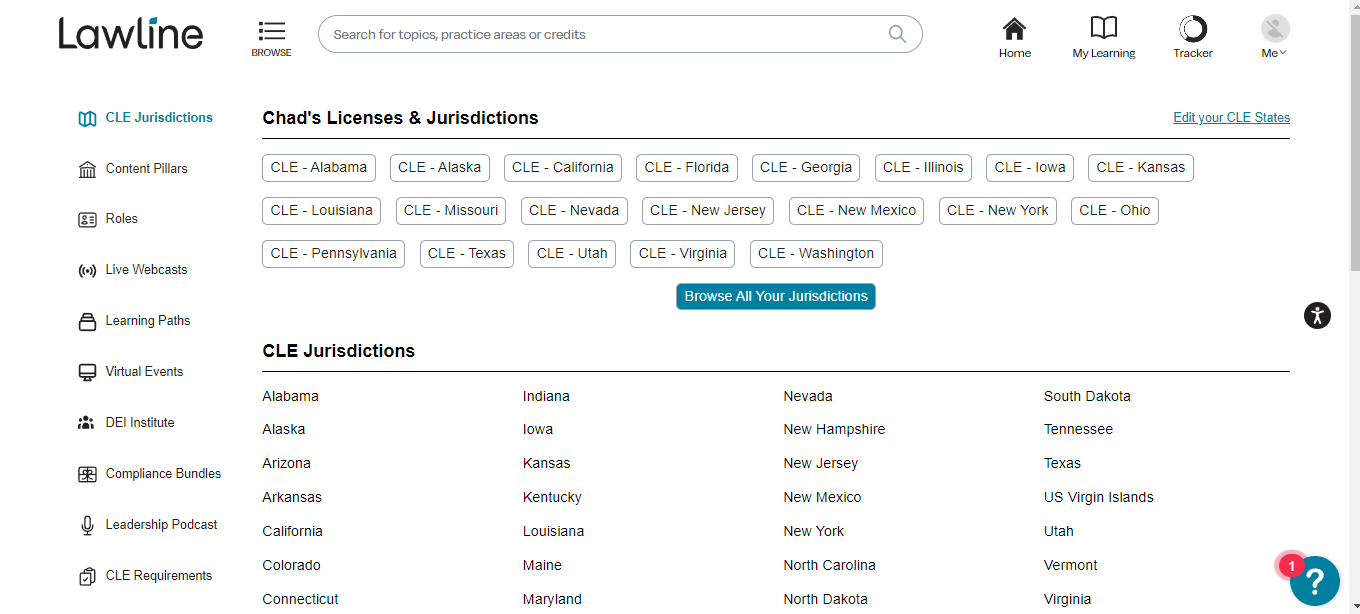Click the DEI Institute people icon
This screenshot has width=1360, height=614.
coord(87,423)
